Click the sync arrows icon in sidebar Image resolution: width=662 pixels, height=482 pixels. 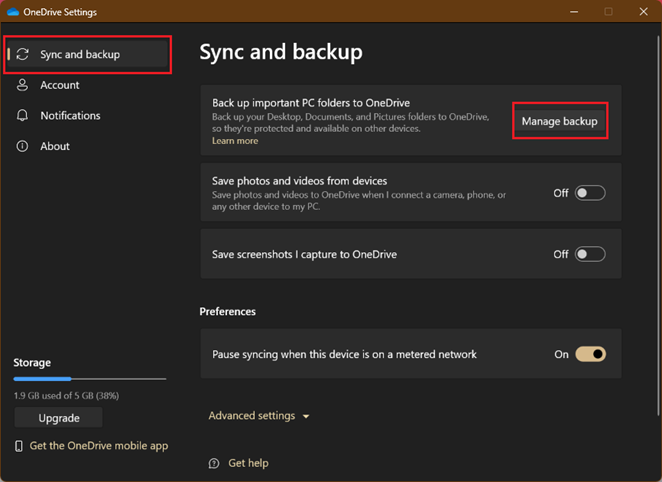tap(22, 54)
